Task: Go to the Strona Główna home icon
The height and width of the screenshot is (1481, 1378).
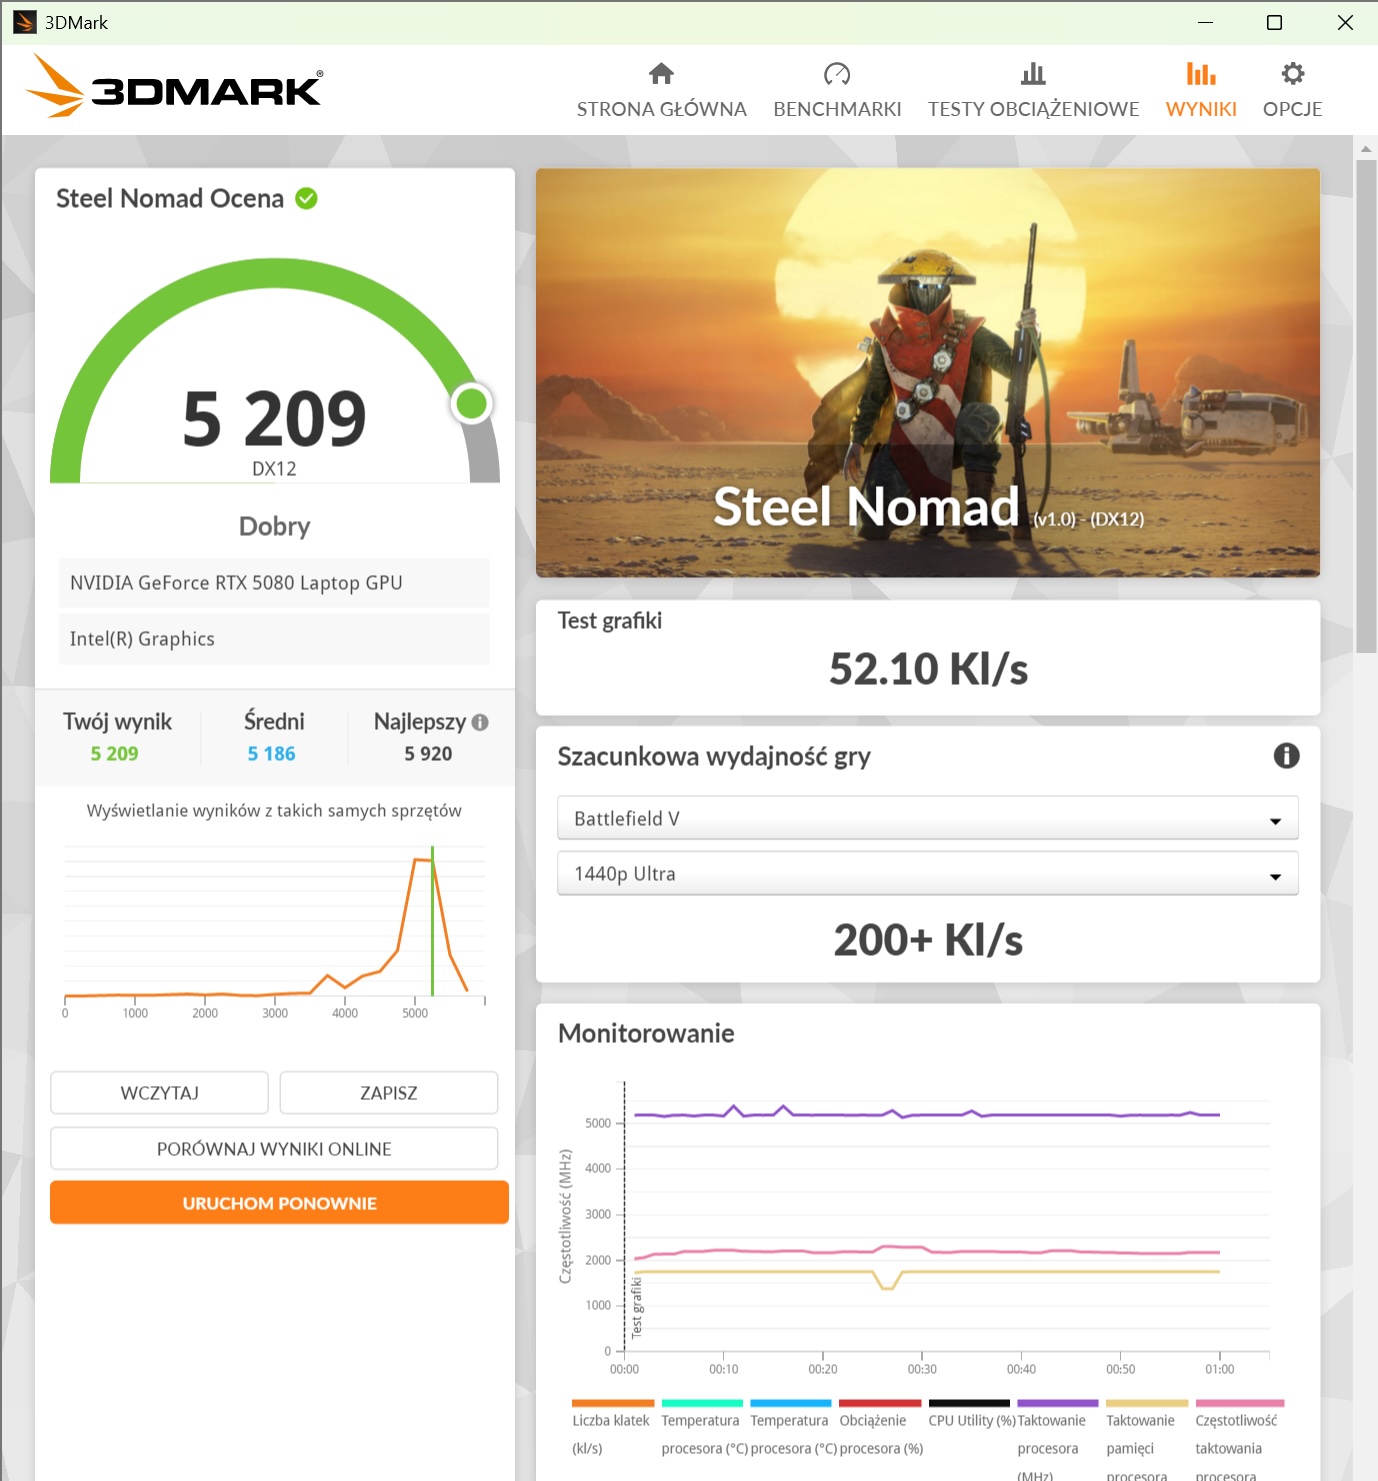Action: (661, 74)
